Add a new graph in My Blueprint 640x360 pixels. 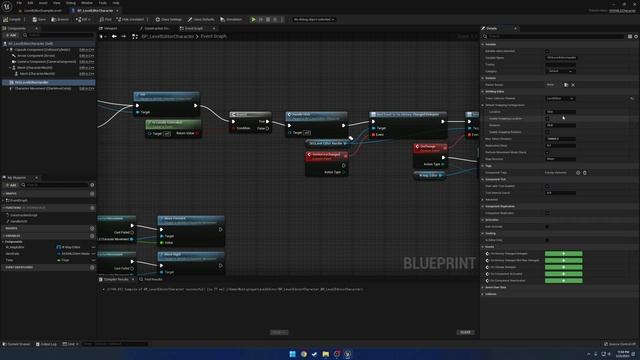coord(92,193)
